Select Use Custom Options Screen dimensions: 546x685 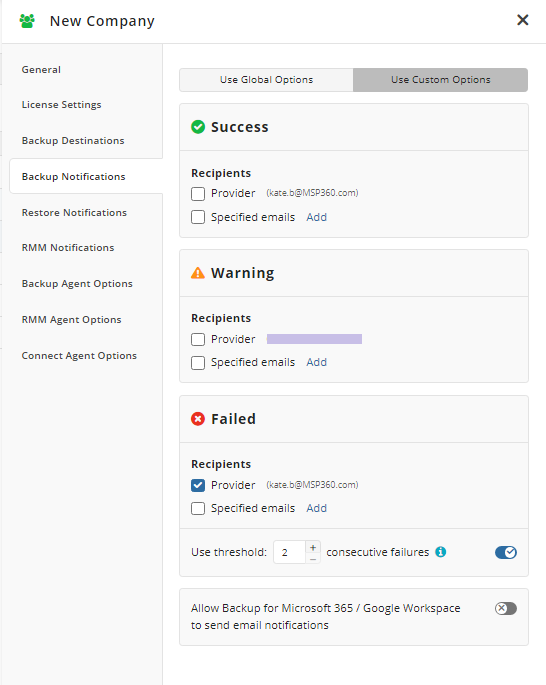point(440,80)
